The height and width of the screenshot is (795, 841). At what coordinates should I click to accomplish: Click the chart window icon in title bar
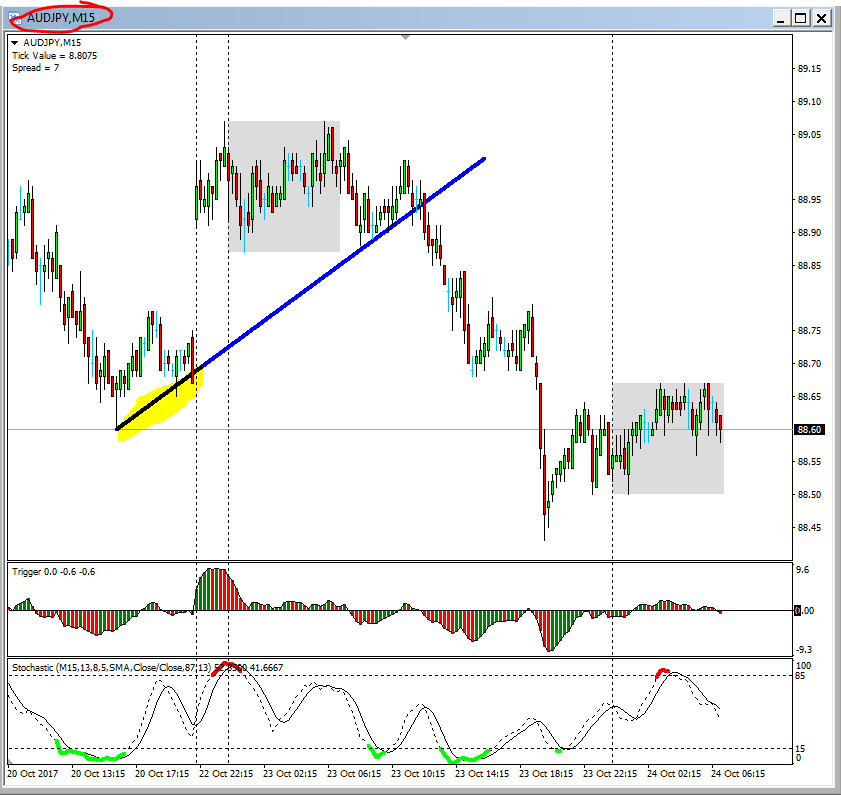pos(14,17)
